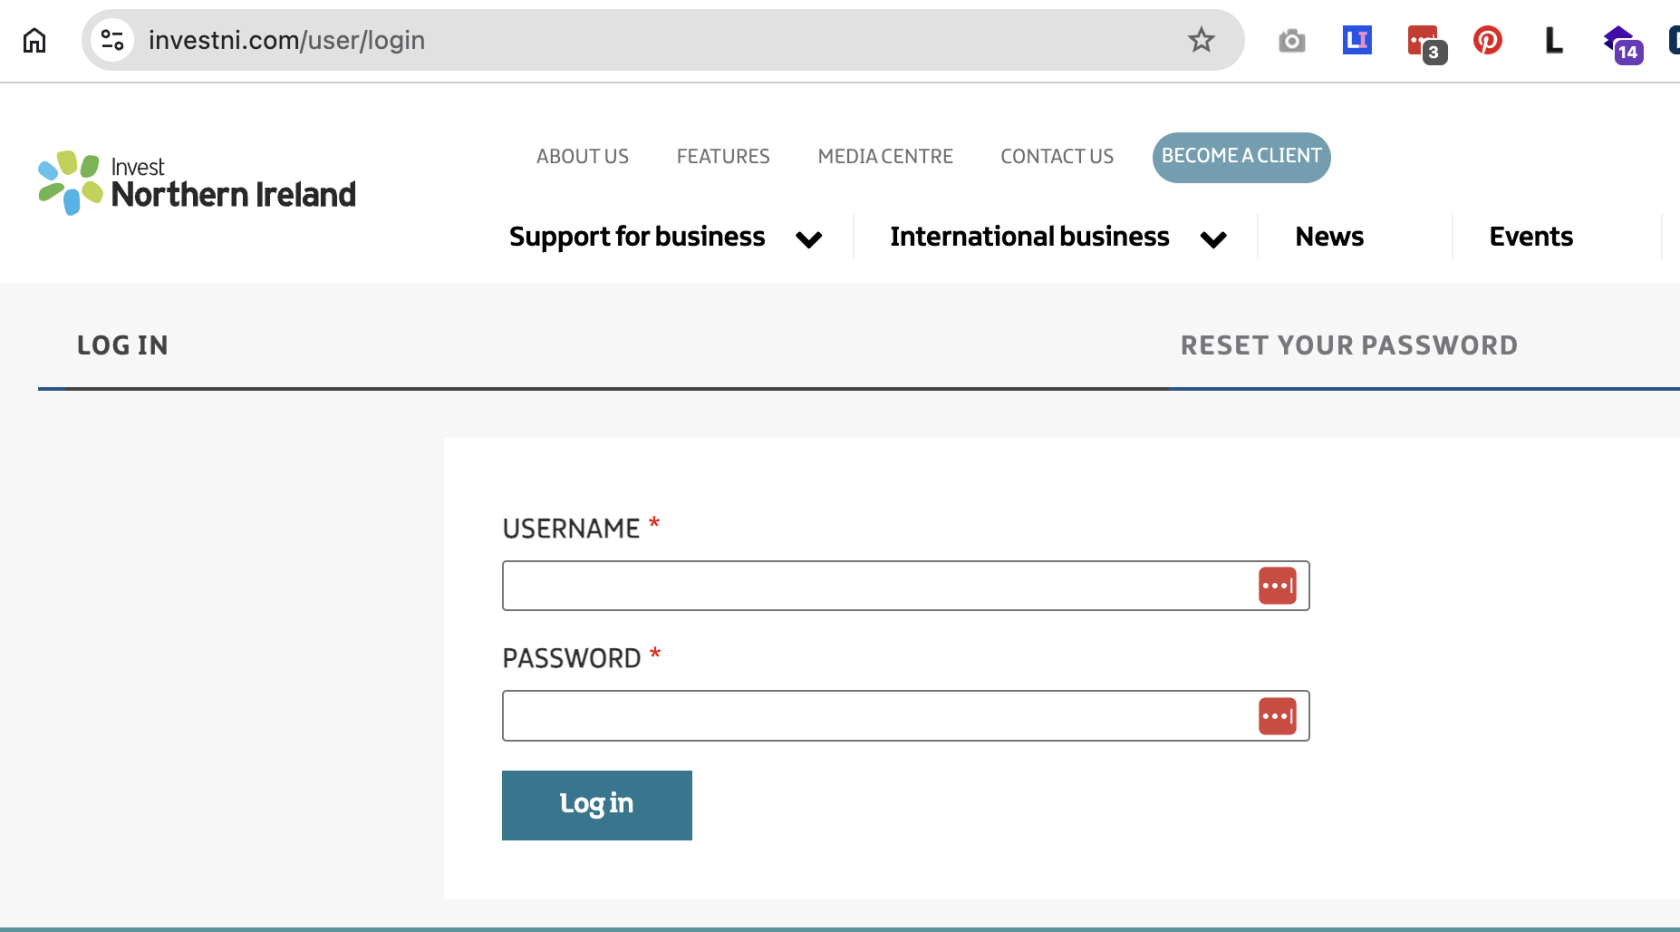
Task: Click the camera screenshot extension icon
Action: click(x=1291, y=41)
